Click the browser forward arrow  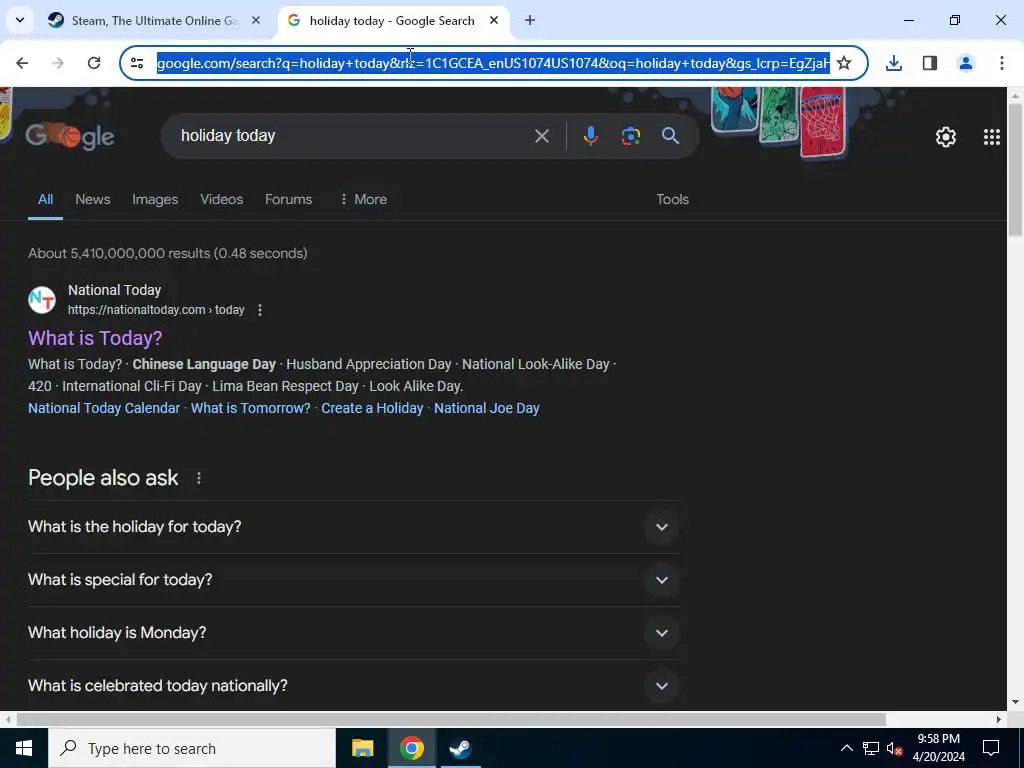pyautogui.click(x=58, y=63)
